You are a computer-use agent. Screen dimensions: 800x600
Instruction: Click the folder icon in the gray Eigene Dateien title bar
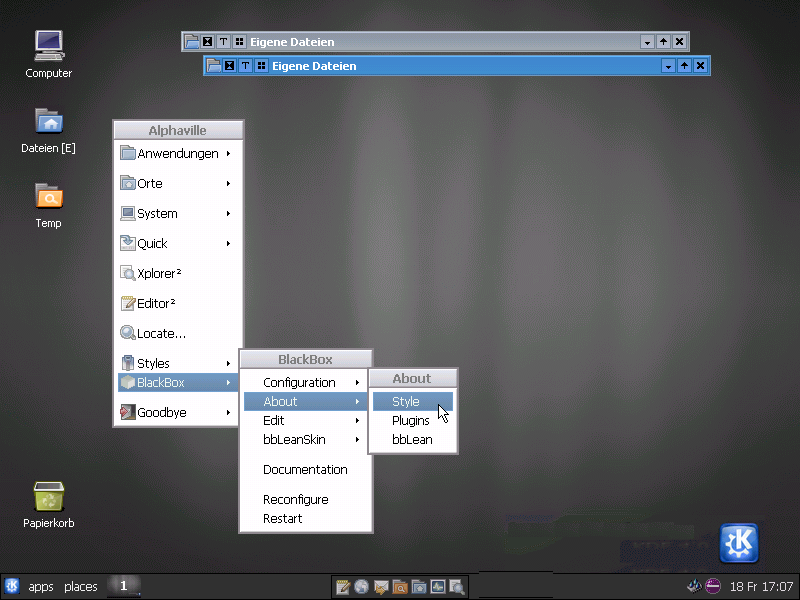(x=192, y=42)
